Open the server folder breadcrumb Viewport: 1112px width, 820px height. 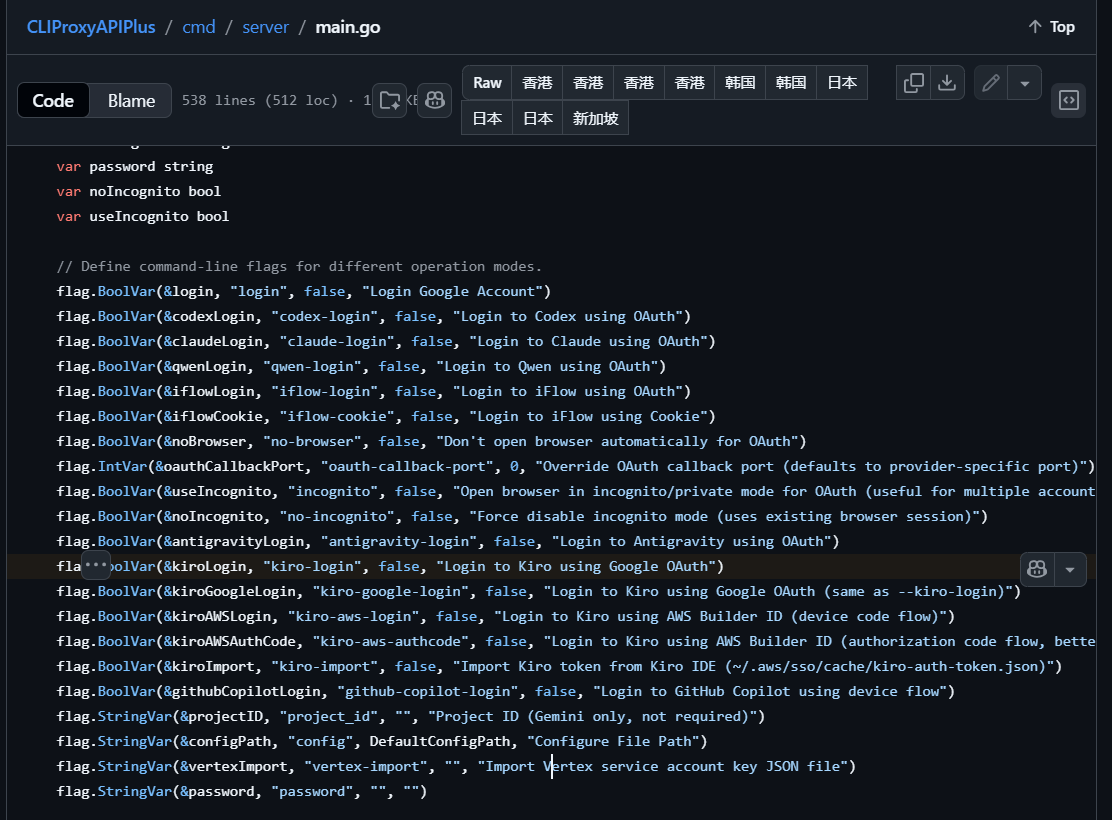(265, 27)
